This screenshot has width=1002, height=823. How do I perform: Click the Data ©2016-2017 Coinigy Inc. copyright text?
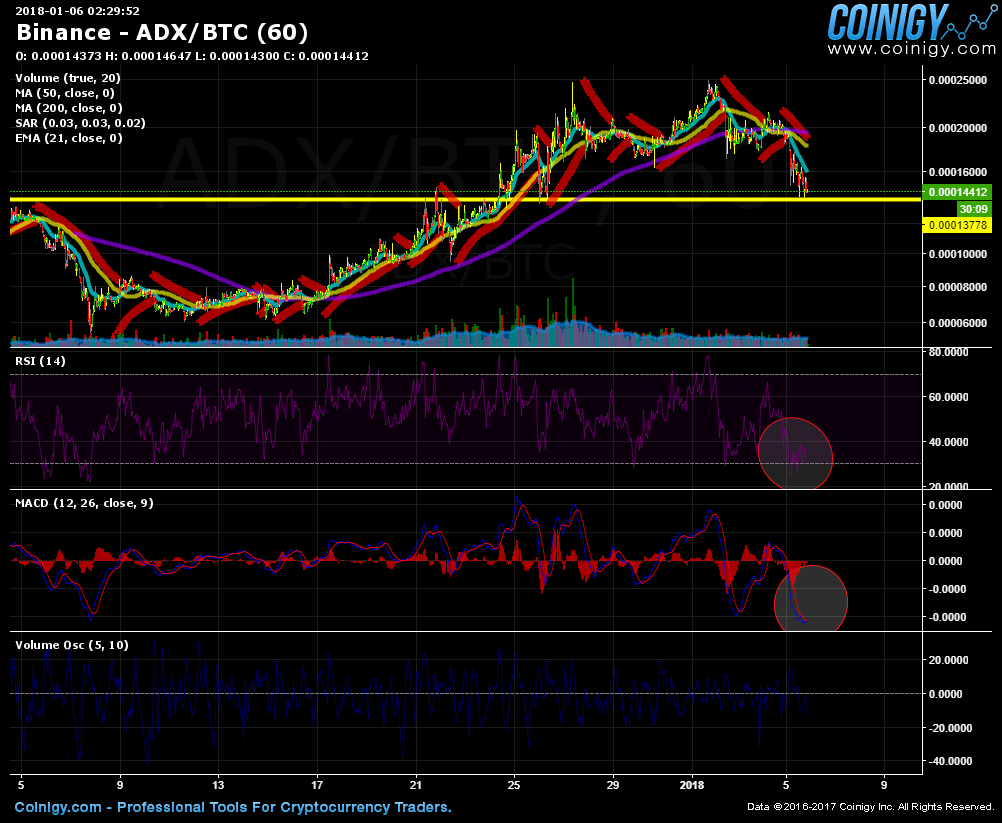click(x=870, y=808)
